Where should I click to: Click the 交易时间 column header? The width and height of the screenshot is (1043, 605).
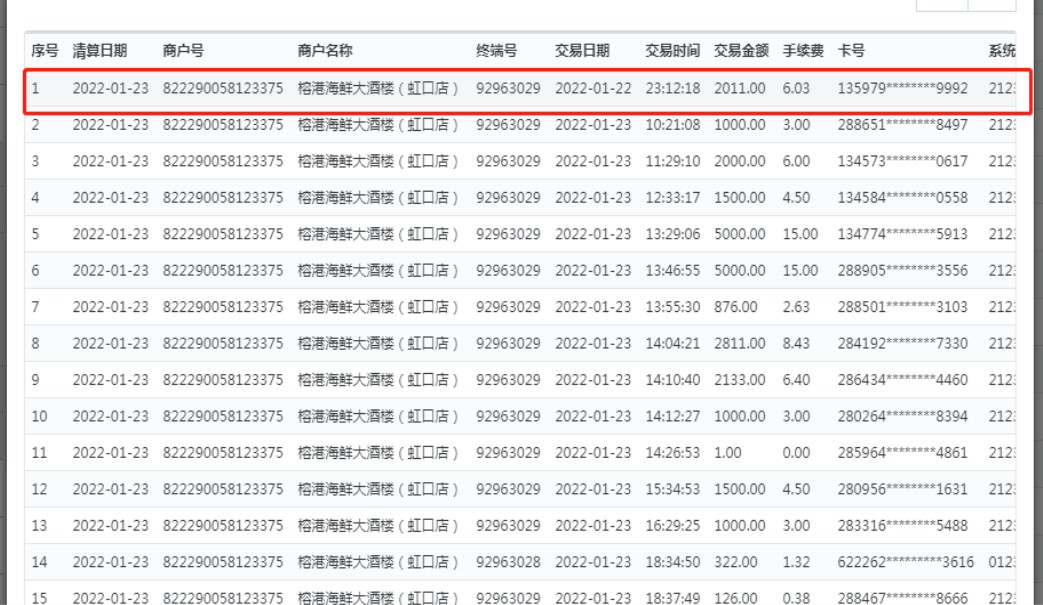coord(673,52)
